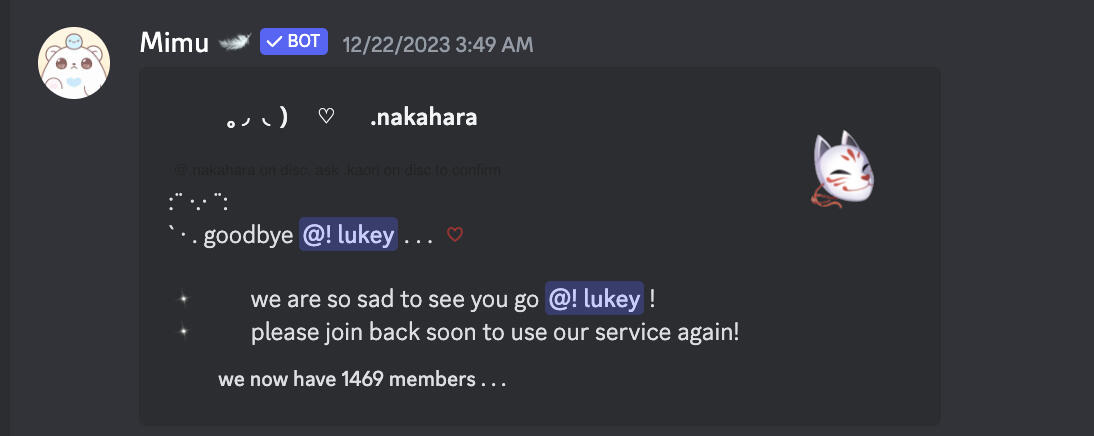Click the white heart in the embed title
This screenshot has height=436, width=1094.
coord(325,117)
